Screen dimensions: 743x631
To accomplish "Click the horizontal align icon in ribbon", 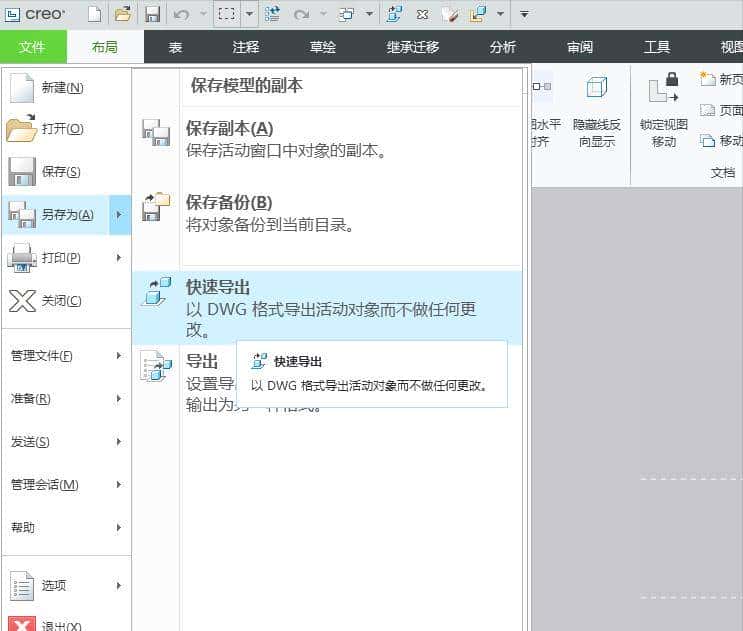I will click(542, 87).
